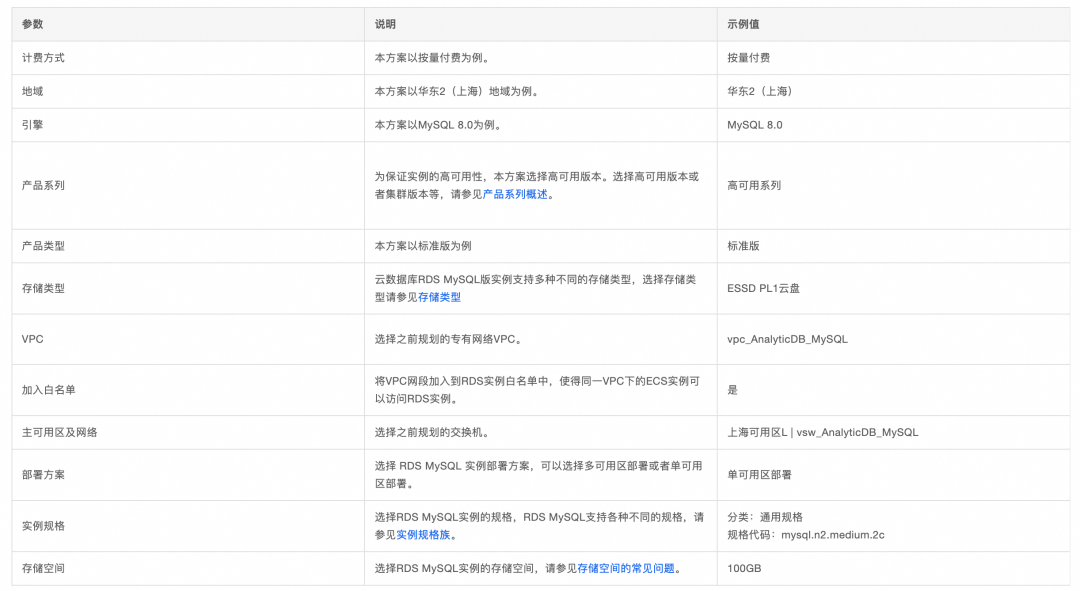The image size is (1080, 591).
Task: Open the 存储类型 hyperlink in description
Action: click(x=439, y=297)
